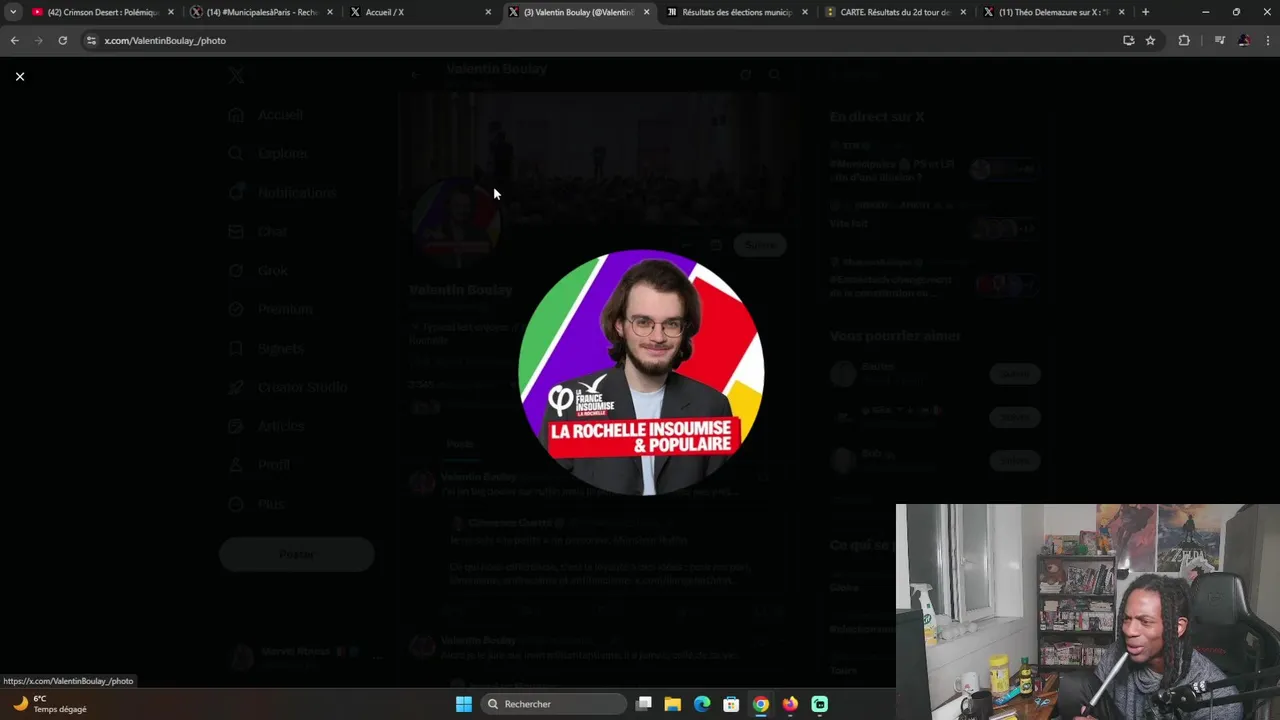Open the weather widget showing 6°C
This screenshot has width=1280, height=720.
coord(50,704)
